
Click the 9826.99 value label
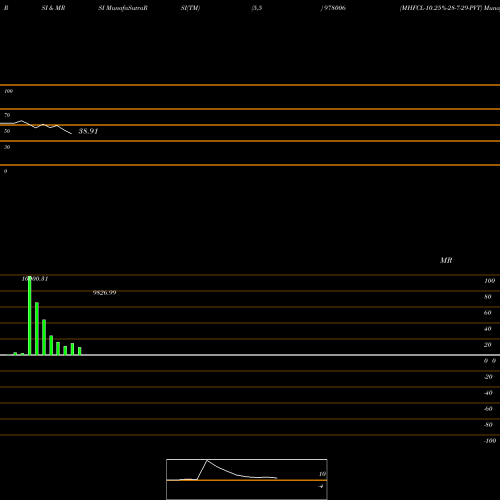pos(104,293)
